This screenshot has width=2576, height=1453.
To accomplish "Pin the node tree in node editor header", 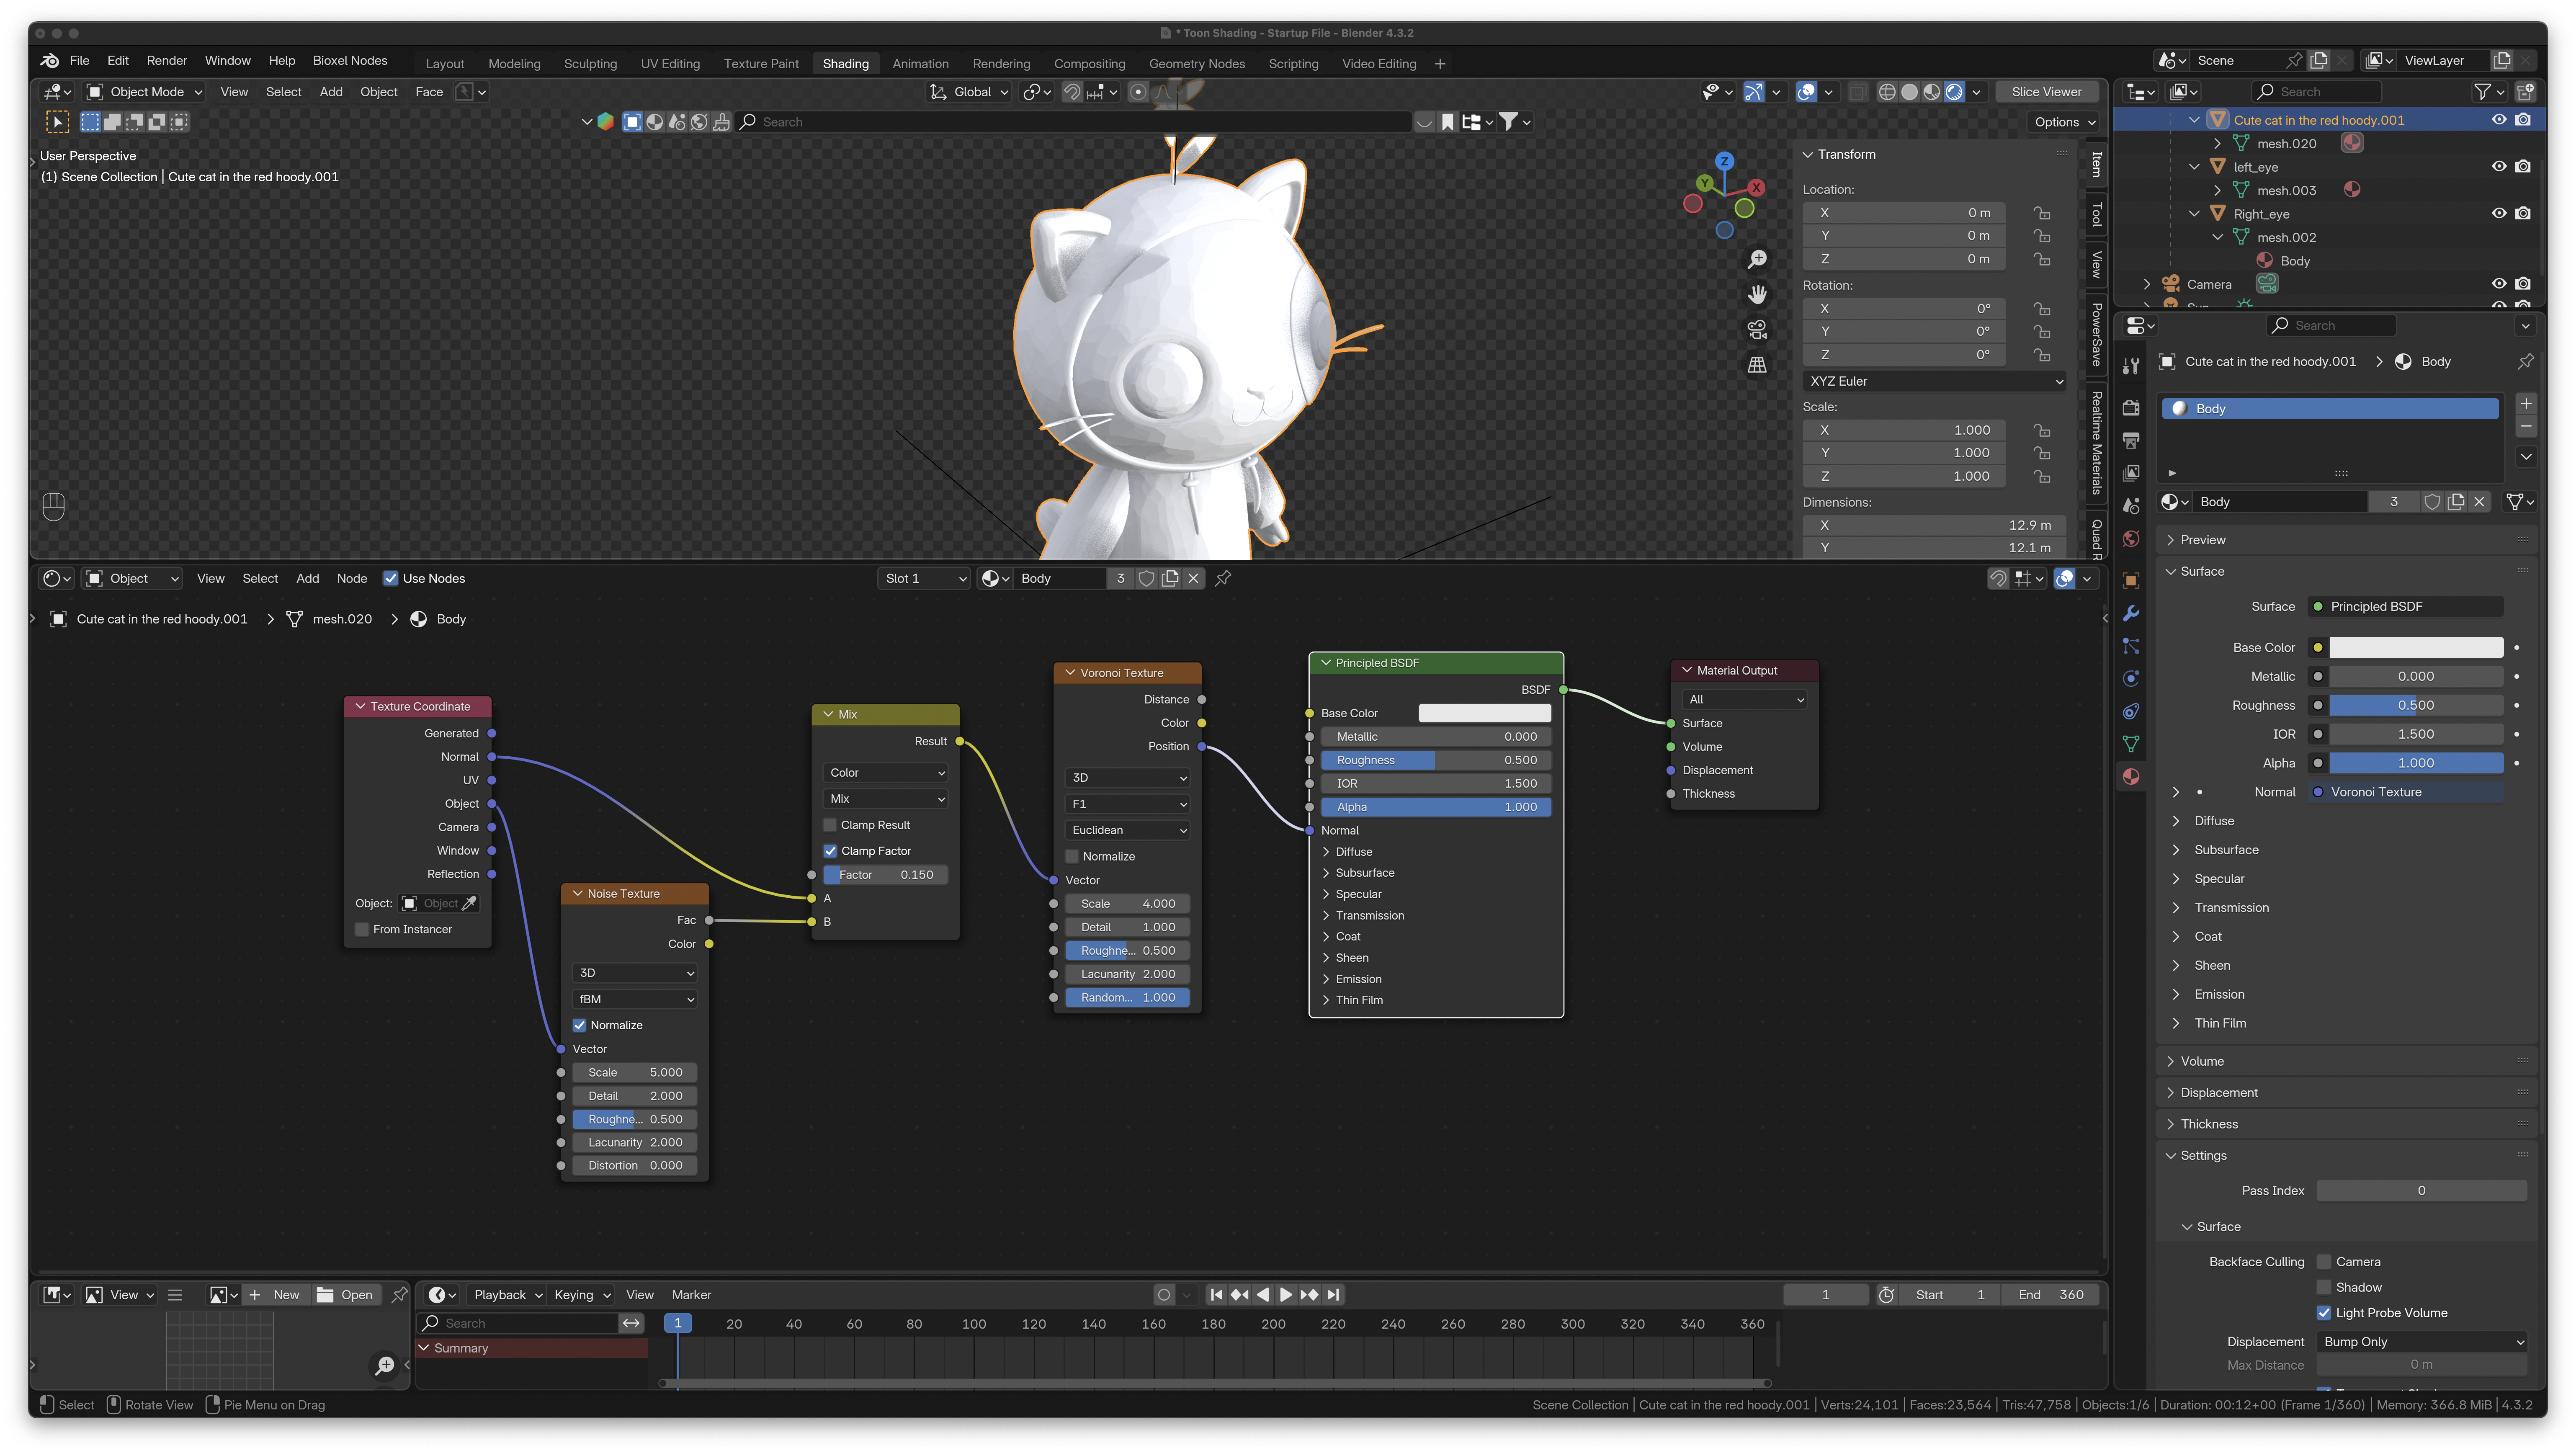I will click(x=1223, y=579).
